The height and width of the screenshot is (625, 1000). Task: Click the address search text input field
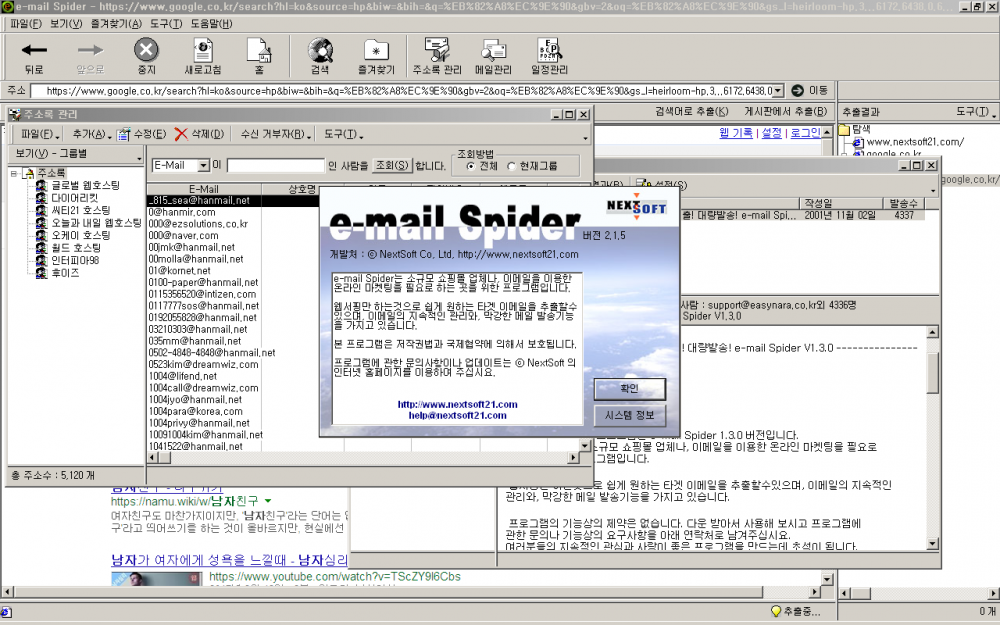(275, 165)
